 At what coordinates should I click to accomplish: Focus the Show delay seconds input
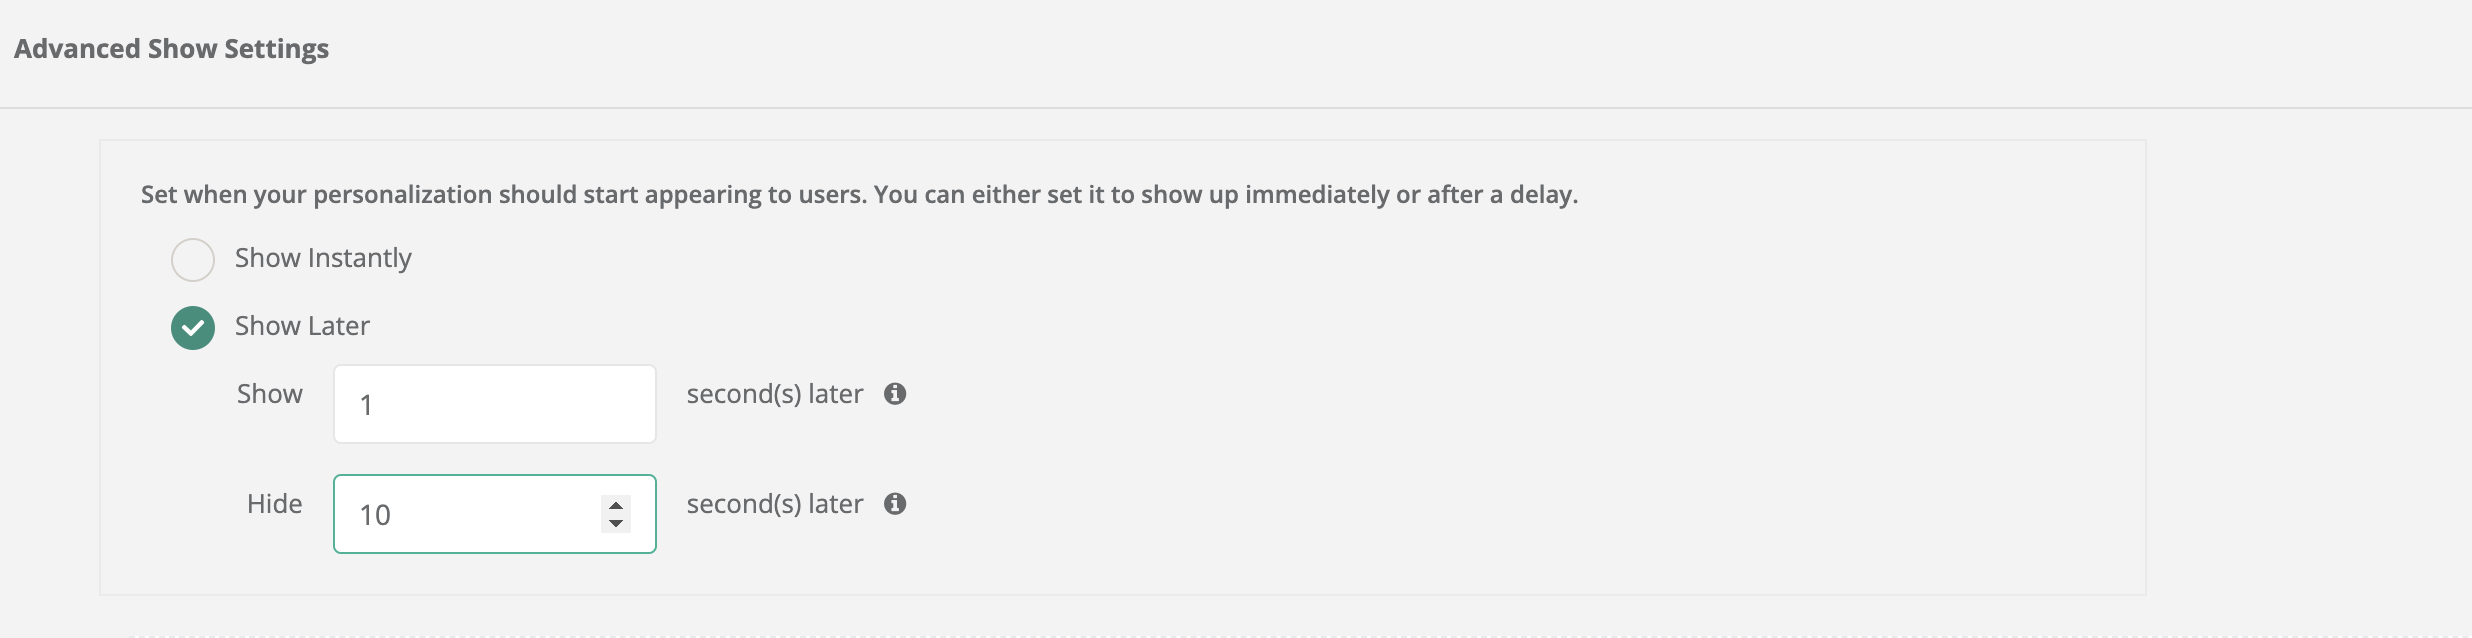pyautogui.click(x=495, y=404)
